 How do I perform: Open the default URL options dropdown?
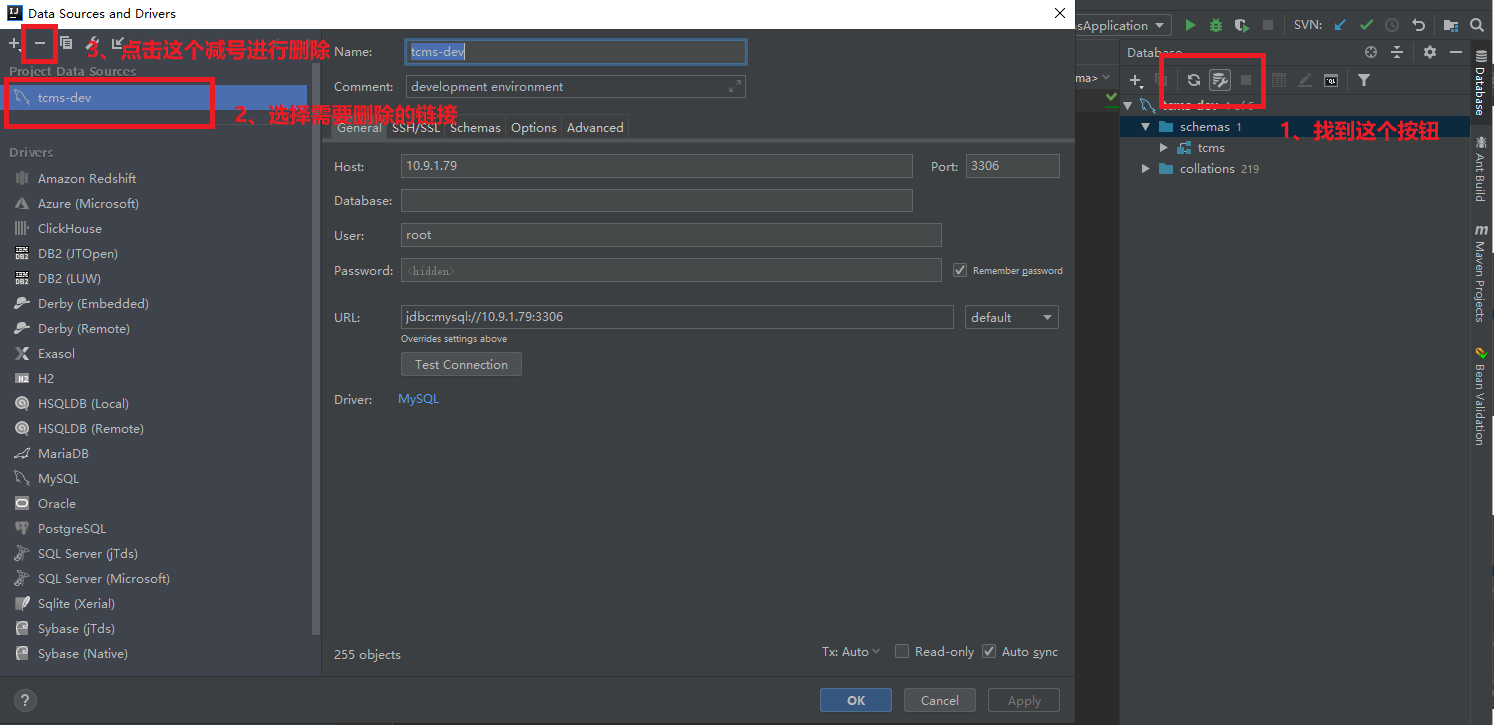1011,317
